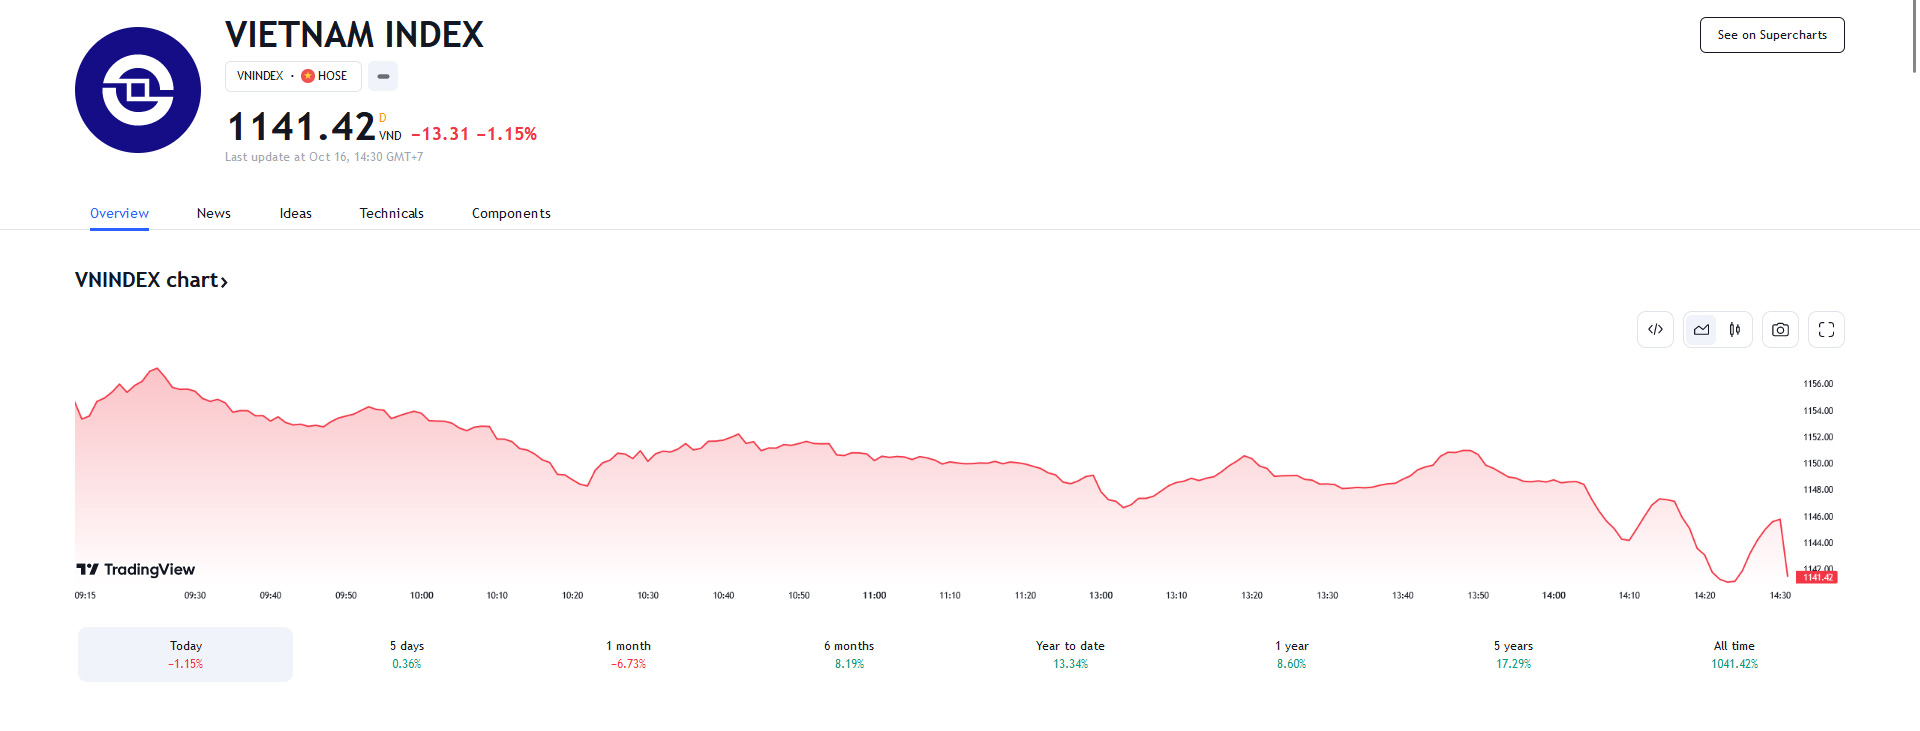Switch chart to area style

[1701, 330]
